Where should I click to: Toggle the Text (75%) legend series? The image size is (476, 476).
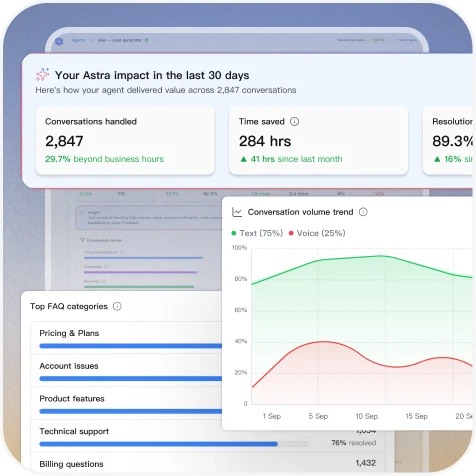click(x=257, y=233)
